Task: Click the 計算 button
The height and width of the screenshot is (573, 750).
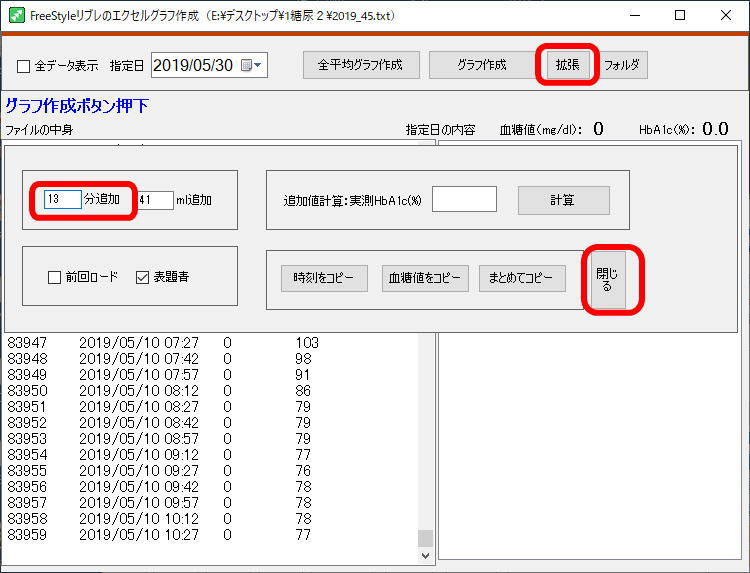Action: point(563,200)
